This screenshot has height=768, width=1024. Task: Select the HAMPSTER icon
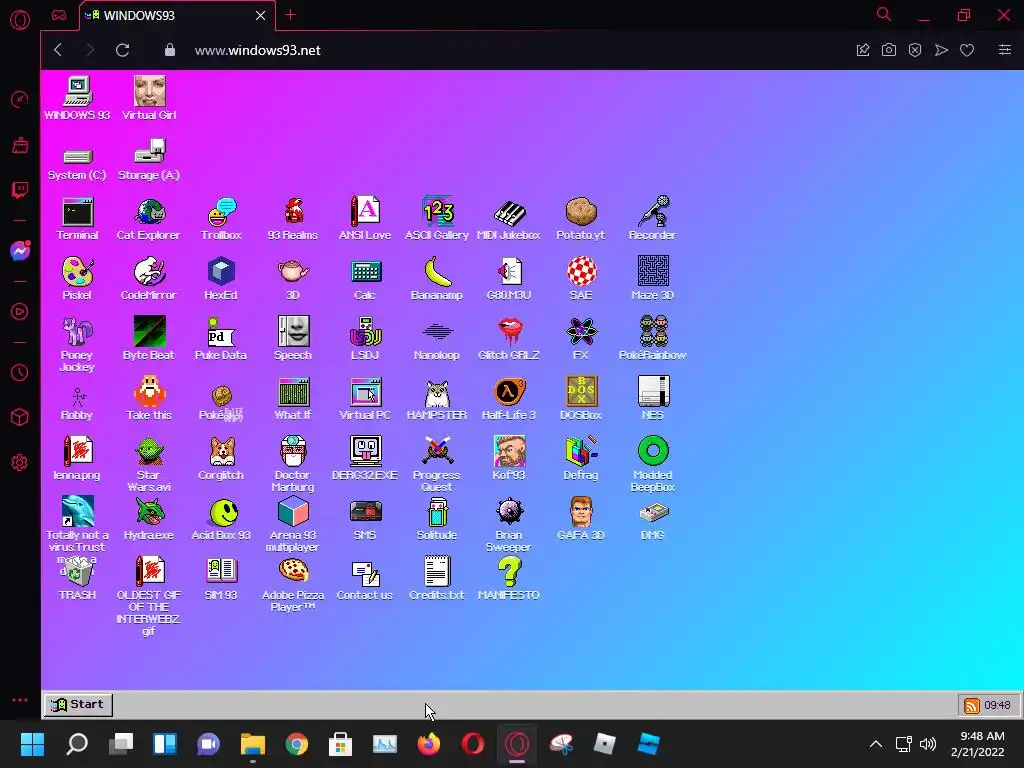coord(436,399)
